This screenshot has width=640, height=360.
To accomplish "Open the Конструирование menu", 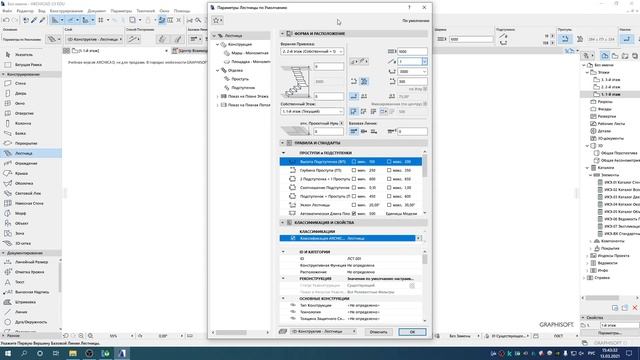I will click(x=66, y=11).
